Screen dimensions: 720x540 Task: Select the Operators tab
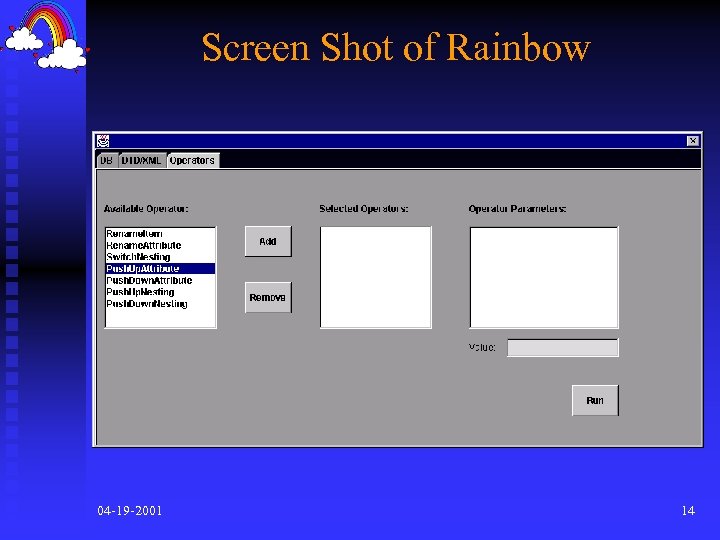pos(192,160)
